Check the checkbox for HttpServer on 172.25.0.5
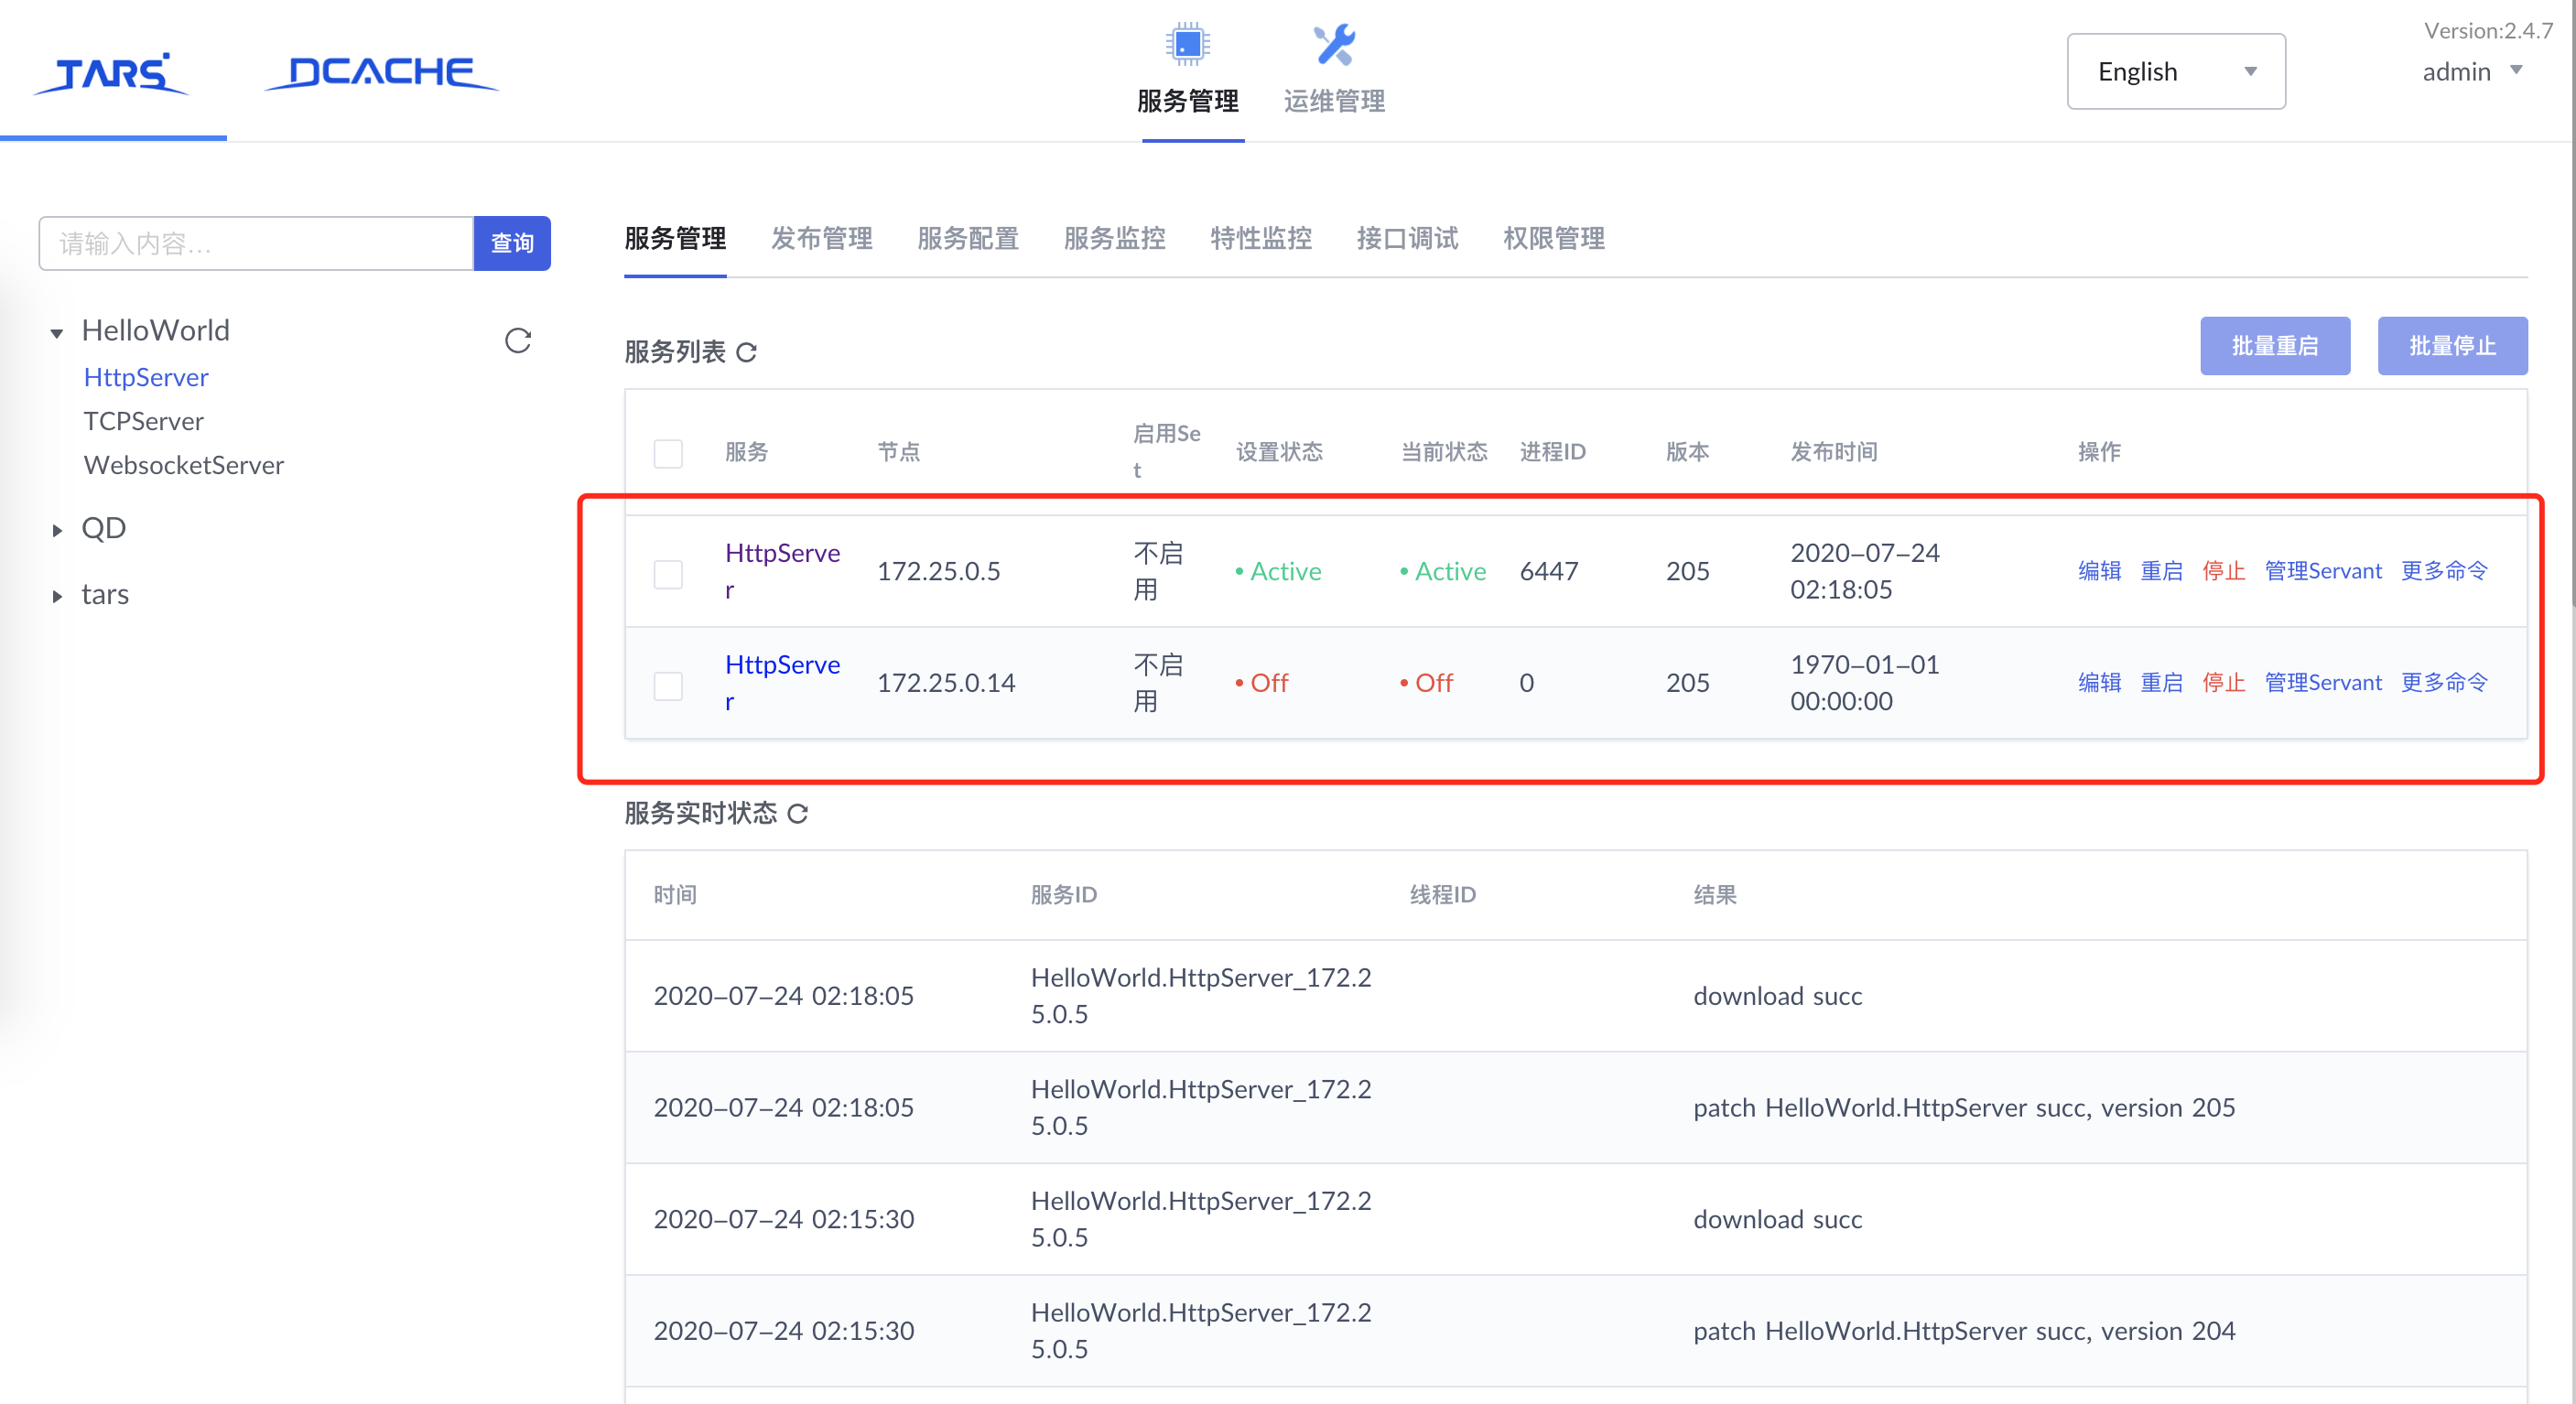The width and height of the screenshot is (2576, 1404). pyautogui.click(x=668, y=573)
